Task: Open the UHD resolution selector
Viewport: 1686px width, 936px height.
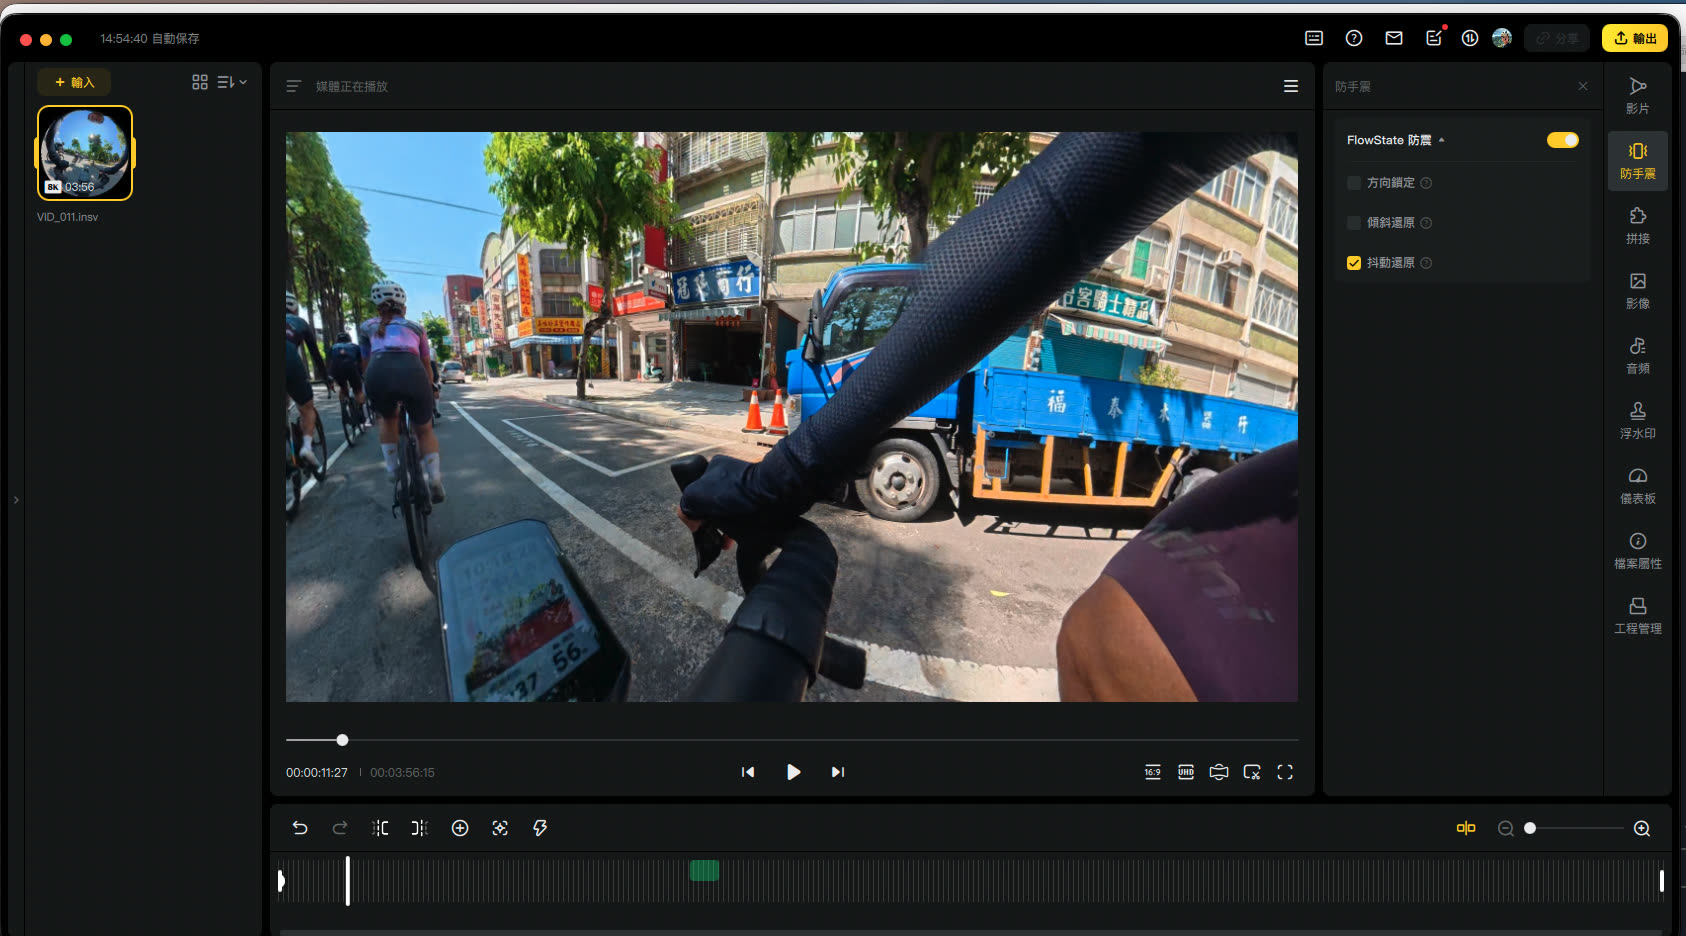Action: pos(1186,772)
